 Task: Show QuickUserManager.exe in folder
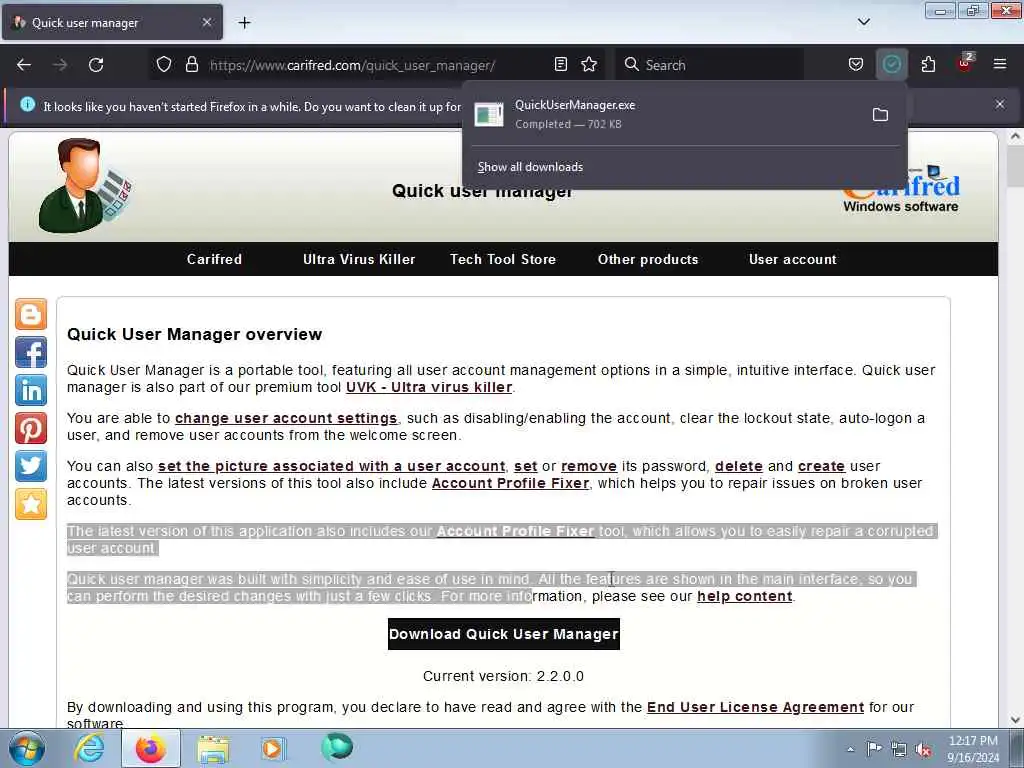tap(880, 115)
